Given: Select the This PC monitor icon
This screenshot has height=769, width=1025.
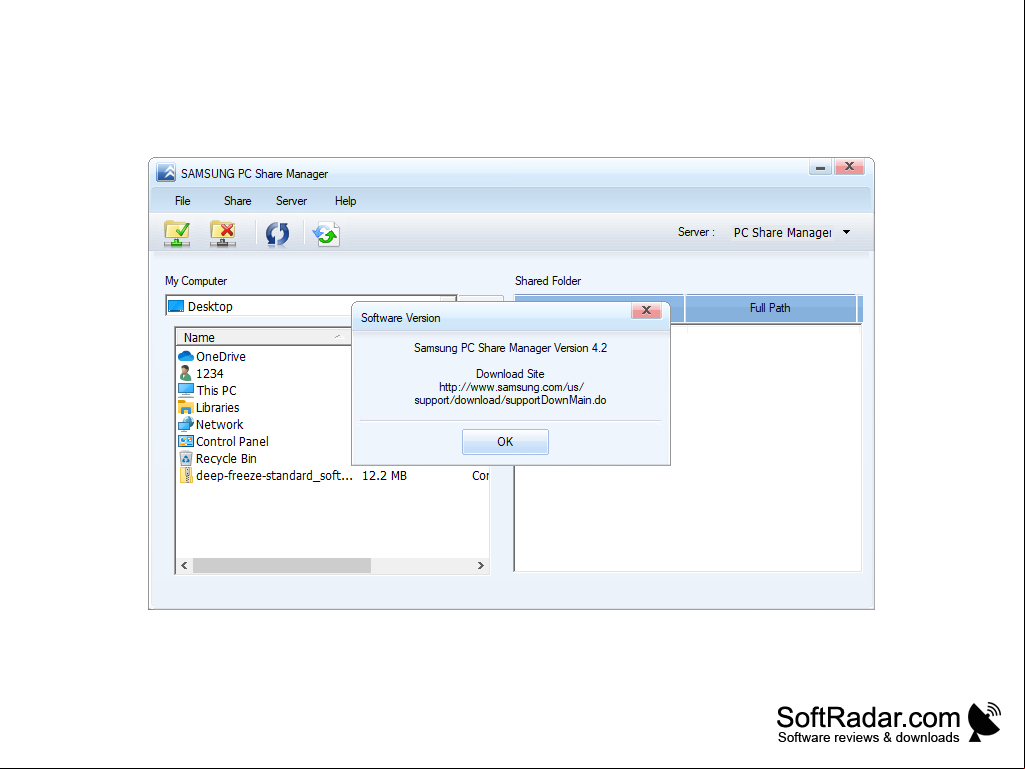Looking at the screenshot, I should pyautogui.click(x=186, y=390).
